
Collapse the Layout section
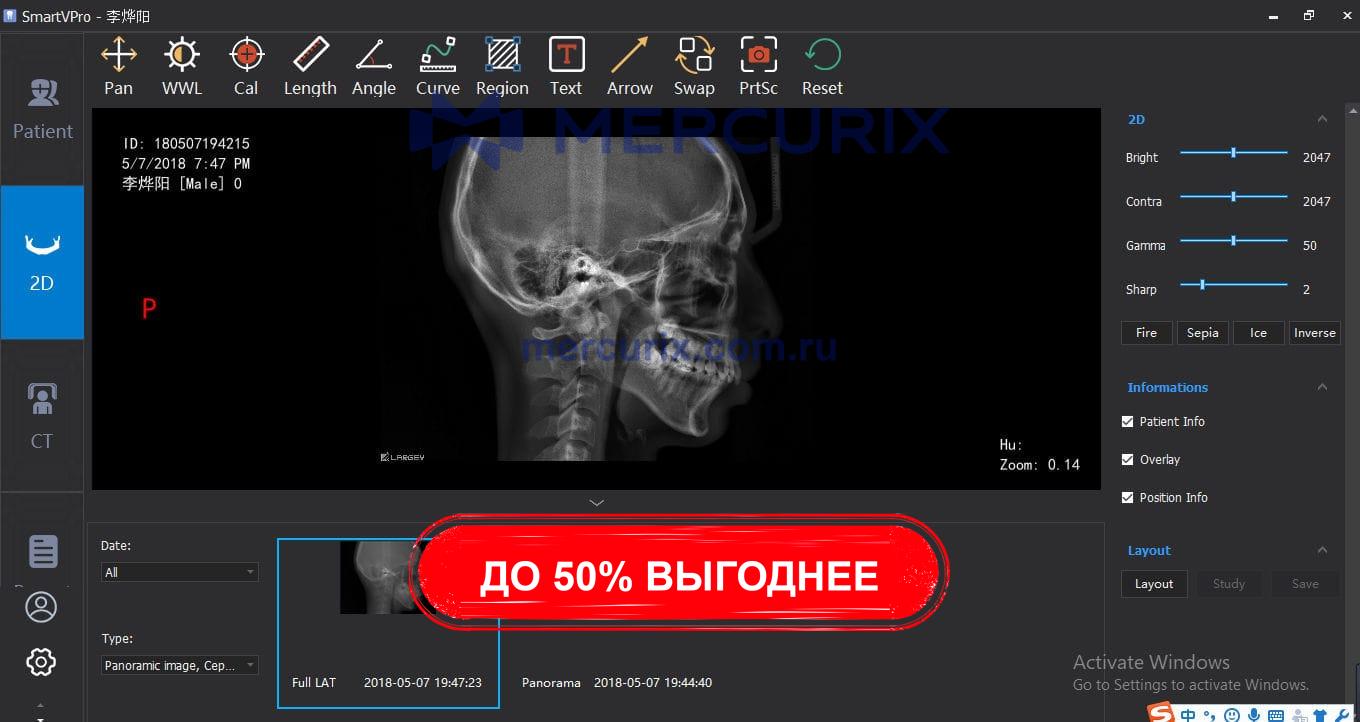point(1322,550)
